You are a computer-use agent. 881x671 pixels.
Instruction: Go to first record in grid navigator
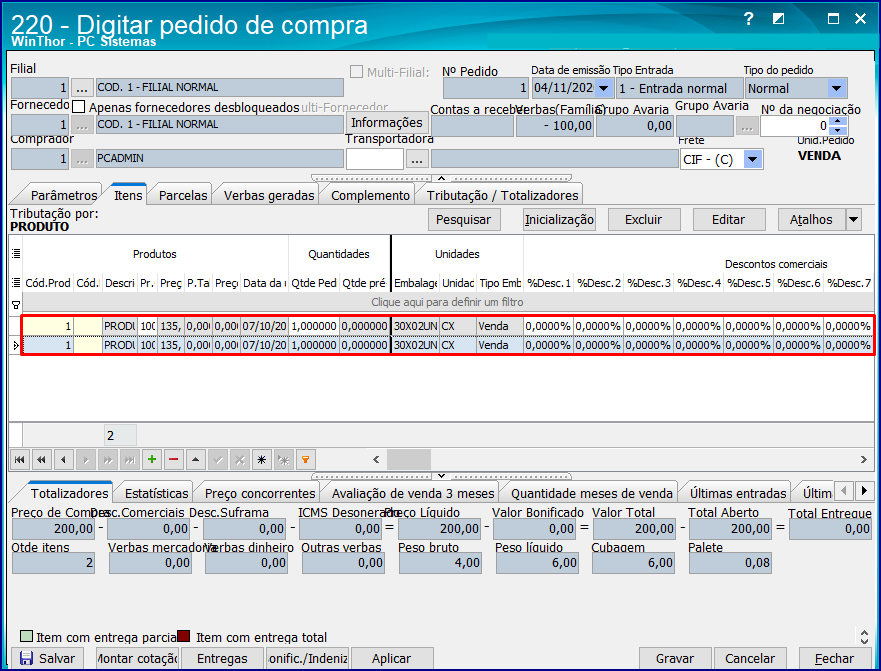[x=20, y=460]
